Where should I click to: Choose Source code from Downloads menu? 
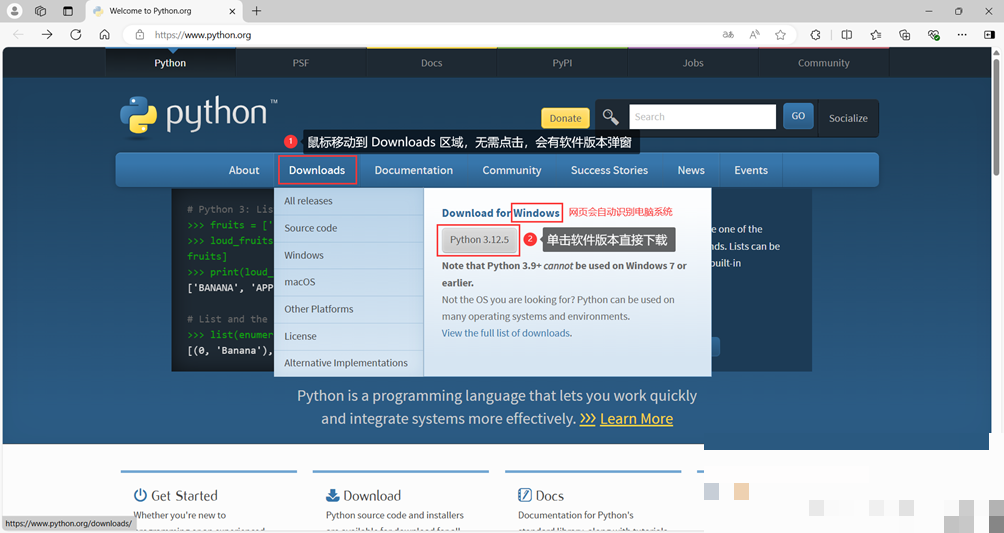pos(349,228)
